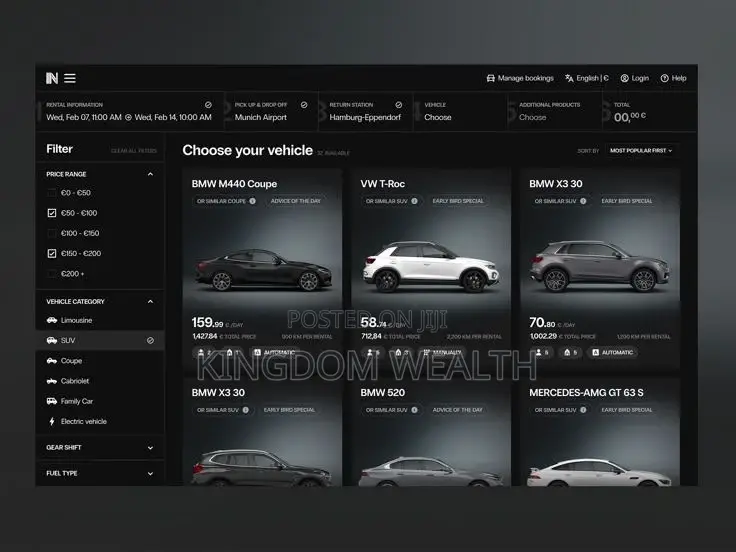Click Automatic tag on top BMW X3 30
This screenshot has height=552, width=736.
(x=613, y=353)
